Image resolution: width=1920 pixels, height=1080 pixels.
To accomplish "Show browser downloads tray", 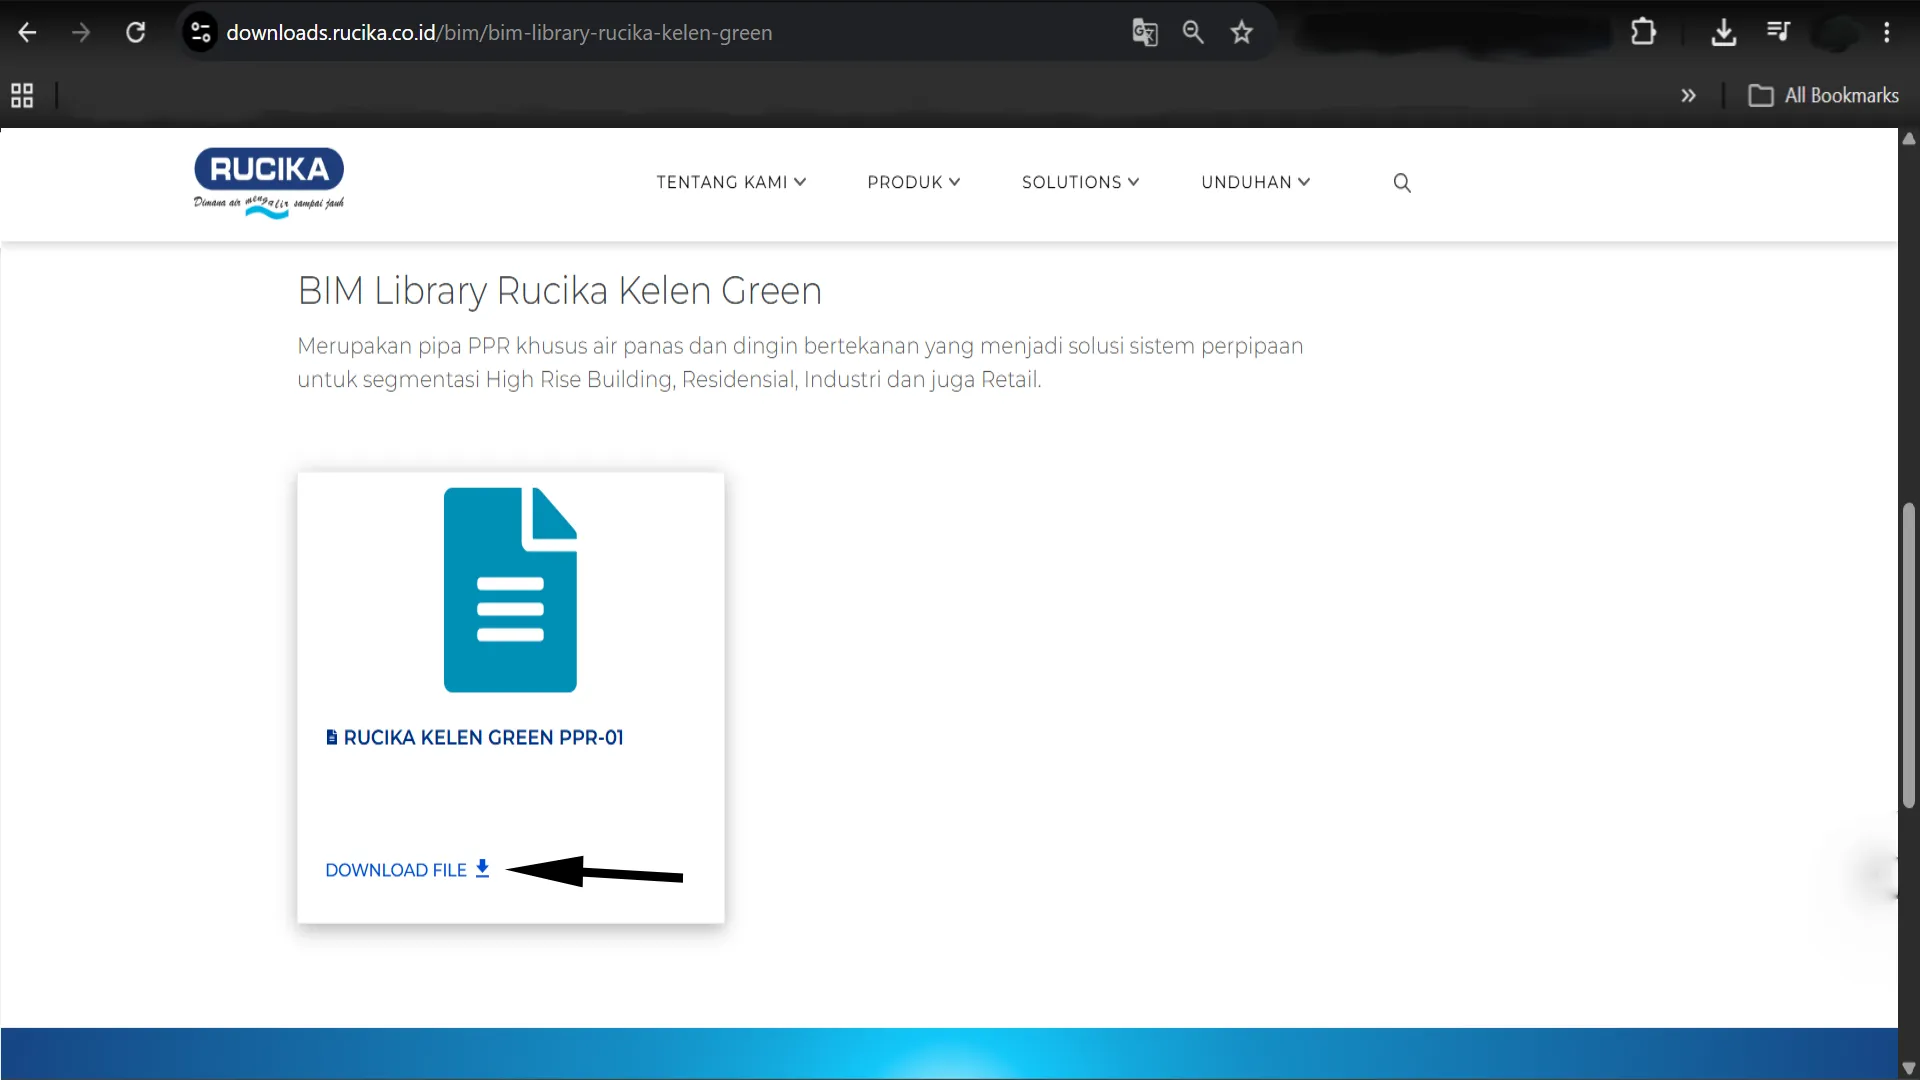I will (1724, 33).
